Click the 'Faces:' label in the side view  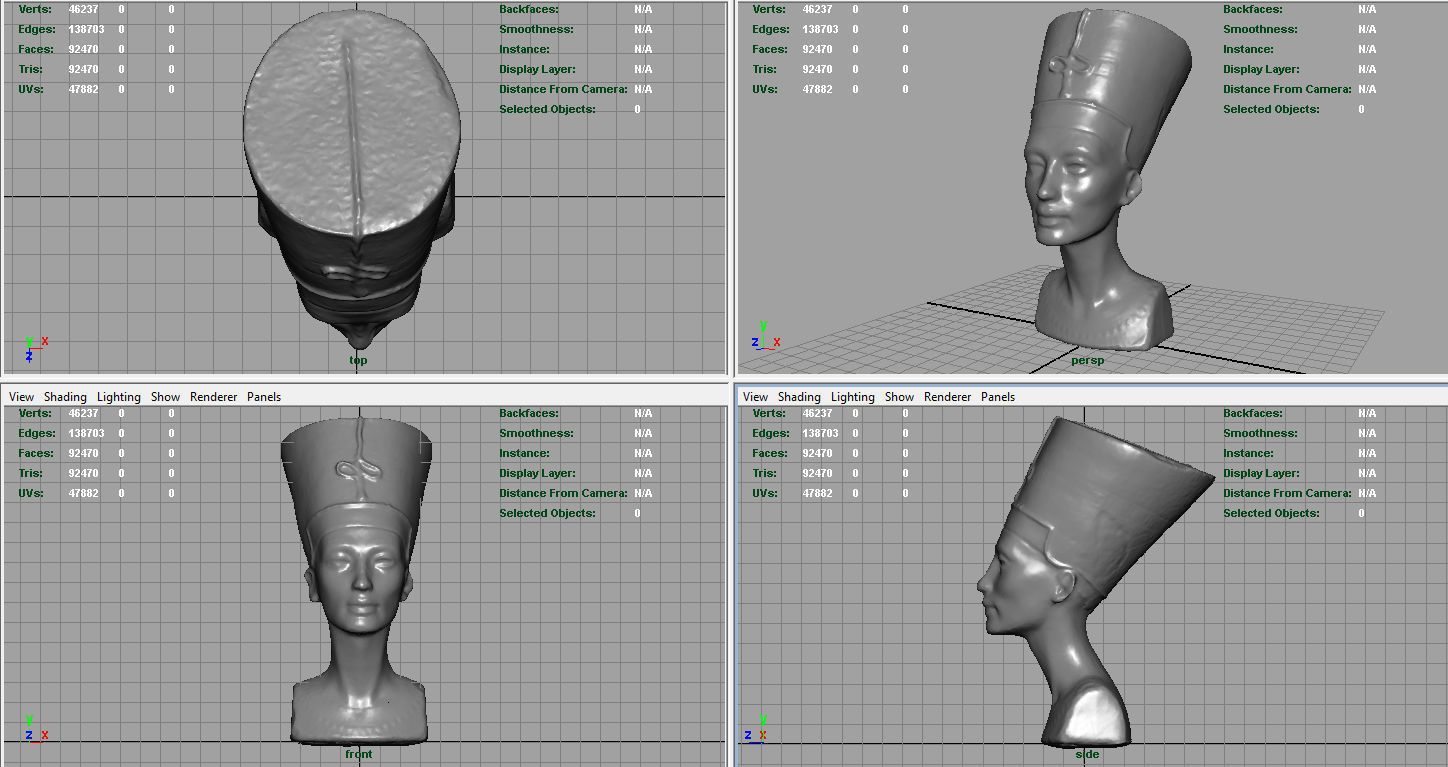[x=770, y=453]
